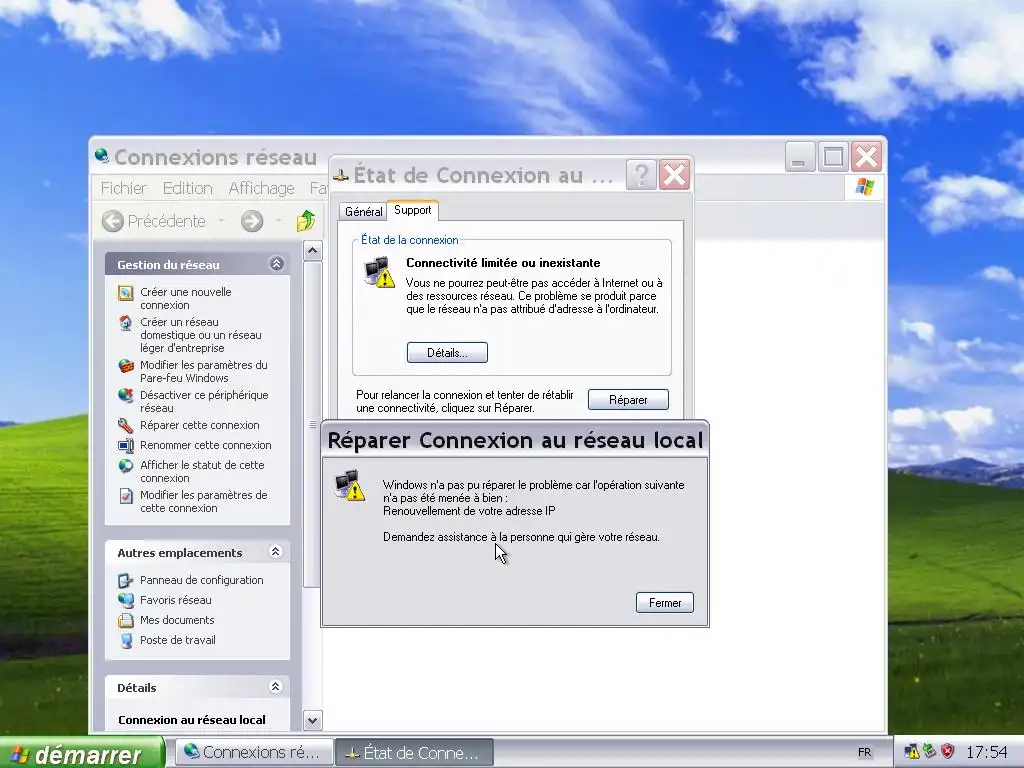
Task: Click the Connexions réseau window title icon
Action: (x=102, y=155)
